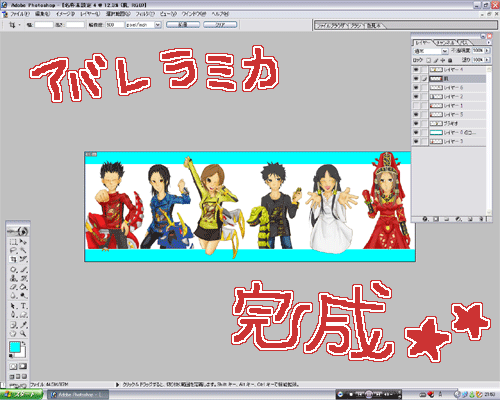The image size is (500, 400).
Task: Expand the layer opacity slider arrow
Action: [487, 50]
